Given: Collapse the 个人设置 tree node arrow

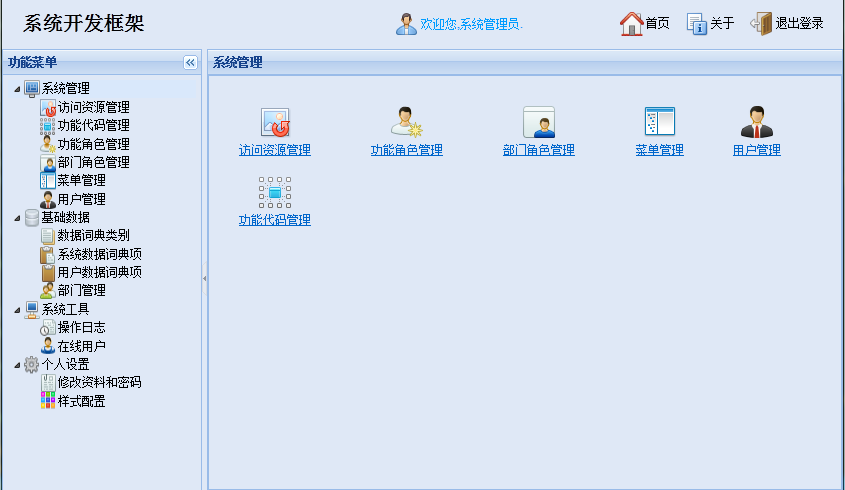Looking at the screenshot, I should coord(17,365).
